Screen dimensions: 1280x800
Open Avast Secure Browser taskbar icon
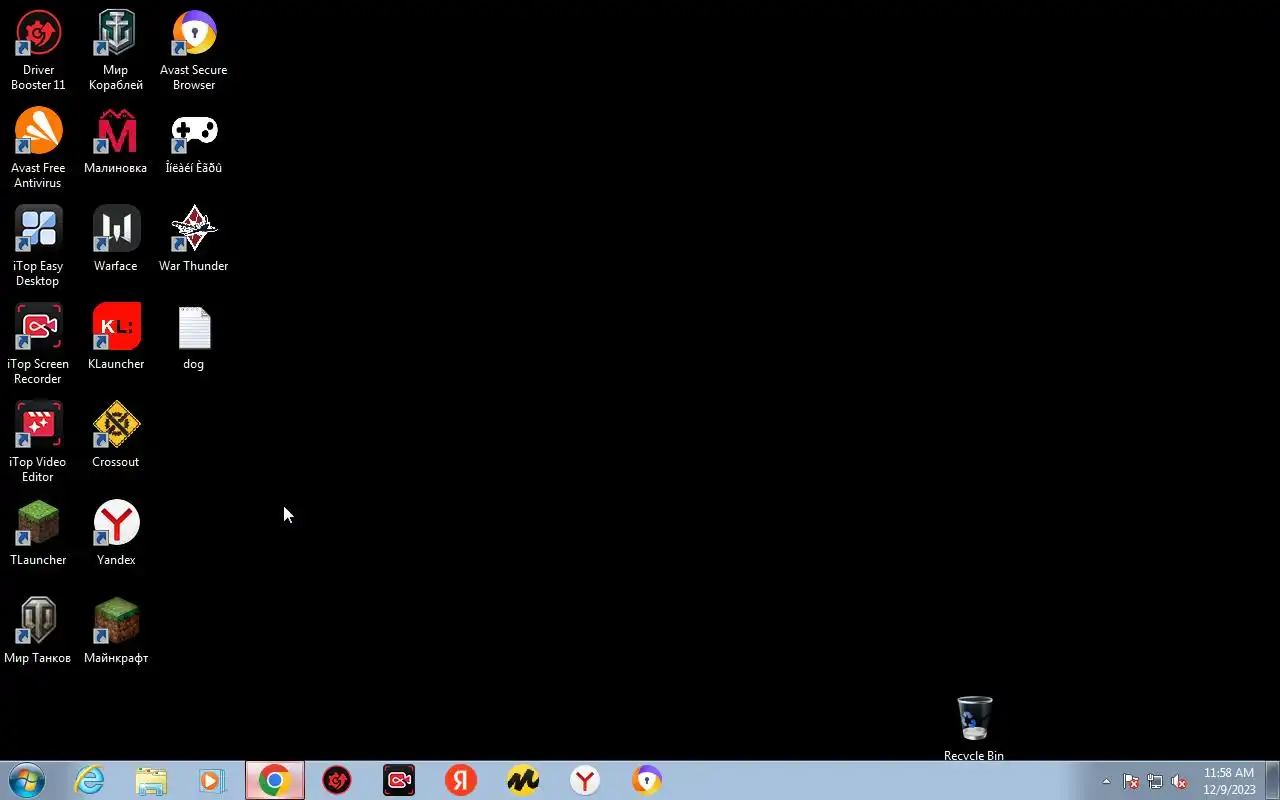pos(647,780)
